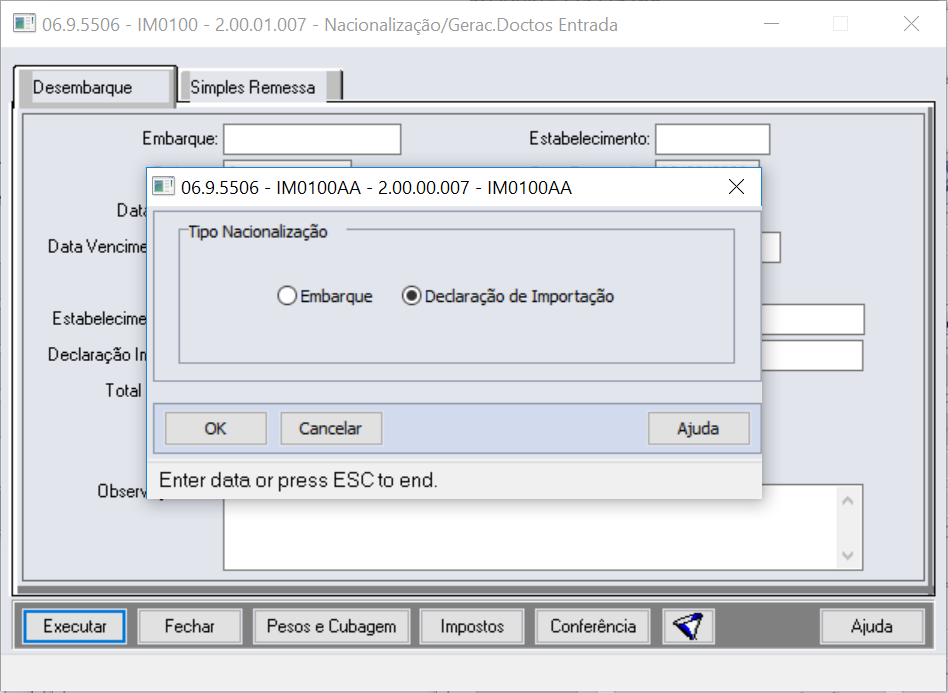Click the main window application icon
Viewport: 948px width, 693px height.
point(24,24)
